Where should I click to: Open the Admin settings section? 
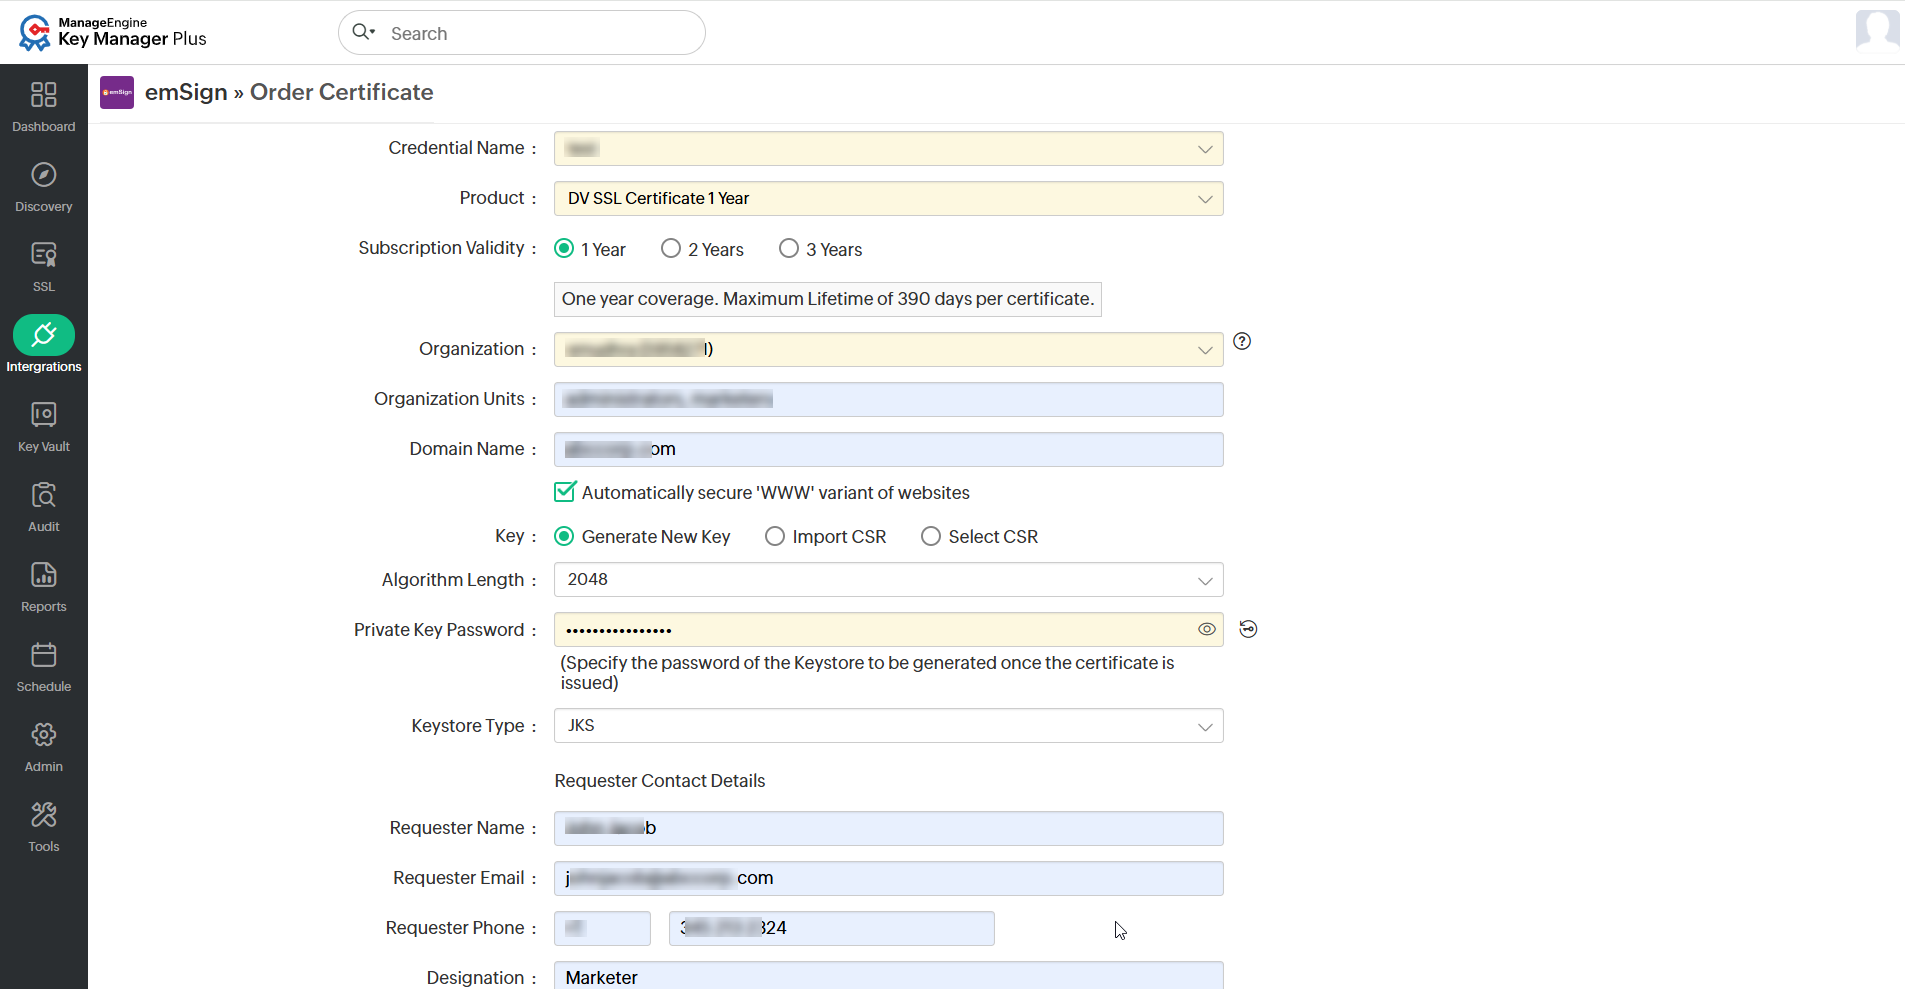click(44, 746)
